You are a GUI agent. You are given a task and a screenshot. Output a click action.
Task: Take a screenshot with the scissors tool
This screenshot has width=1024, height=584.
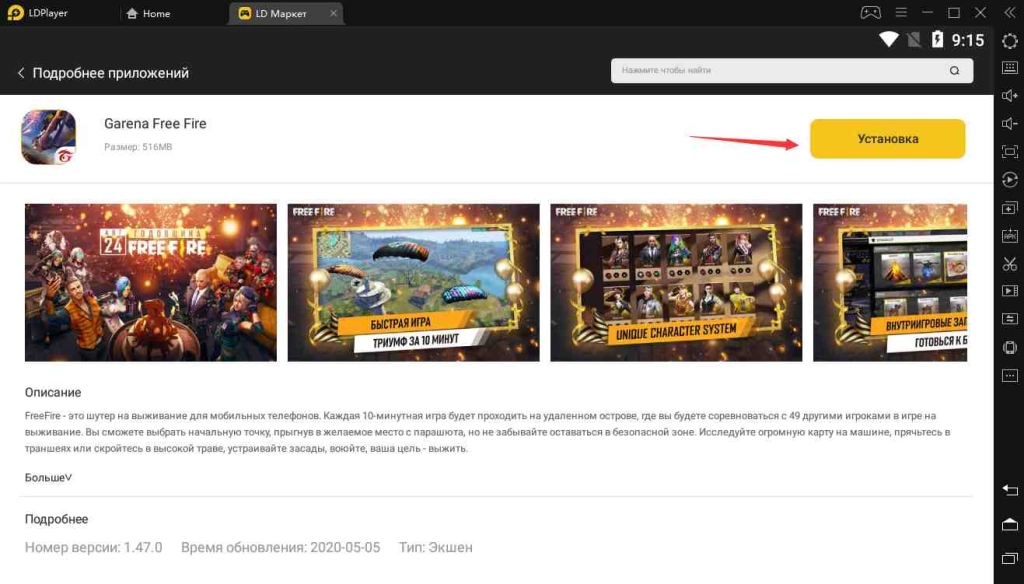click(1010, 263)
